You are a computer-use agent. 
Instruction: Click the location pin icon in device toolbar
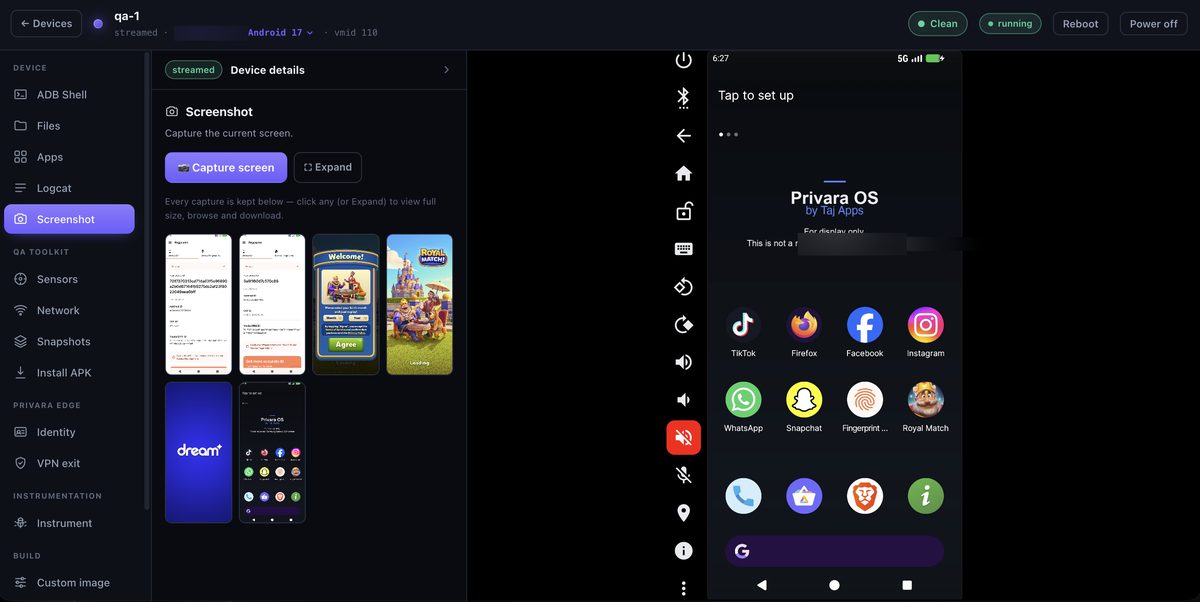[x=684, y=513]
